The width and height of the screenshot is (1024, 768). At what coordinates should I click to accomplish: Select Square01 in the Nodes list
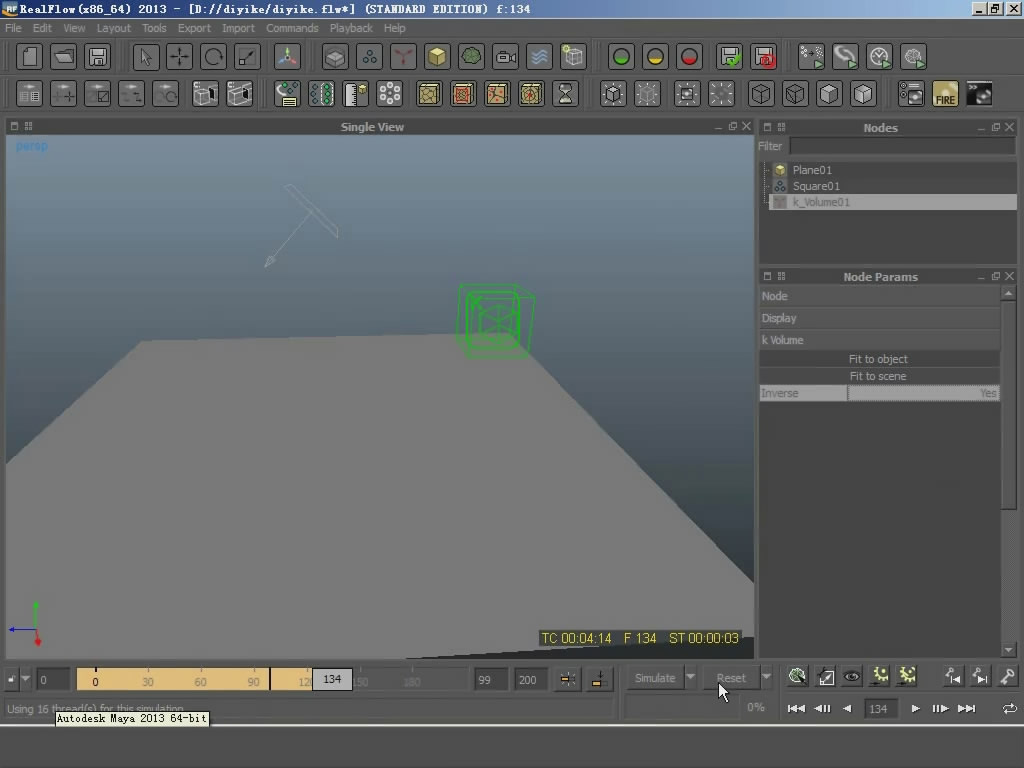pyautogui.click(x=816, y=186)
